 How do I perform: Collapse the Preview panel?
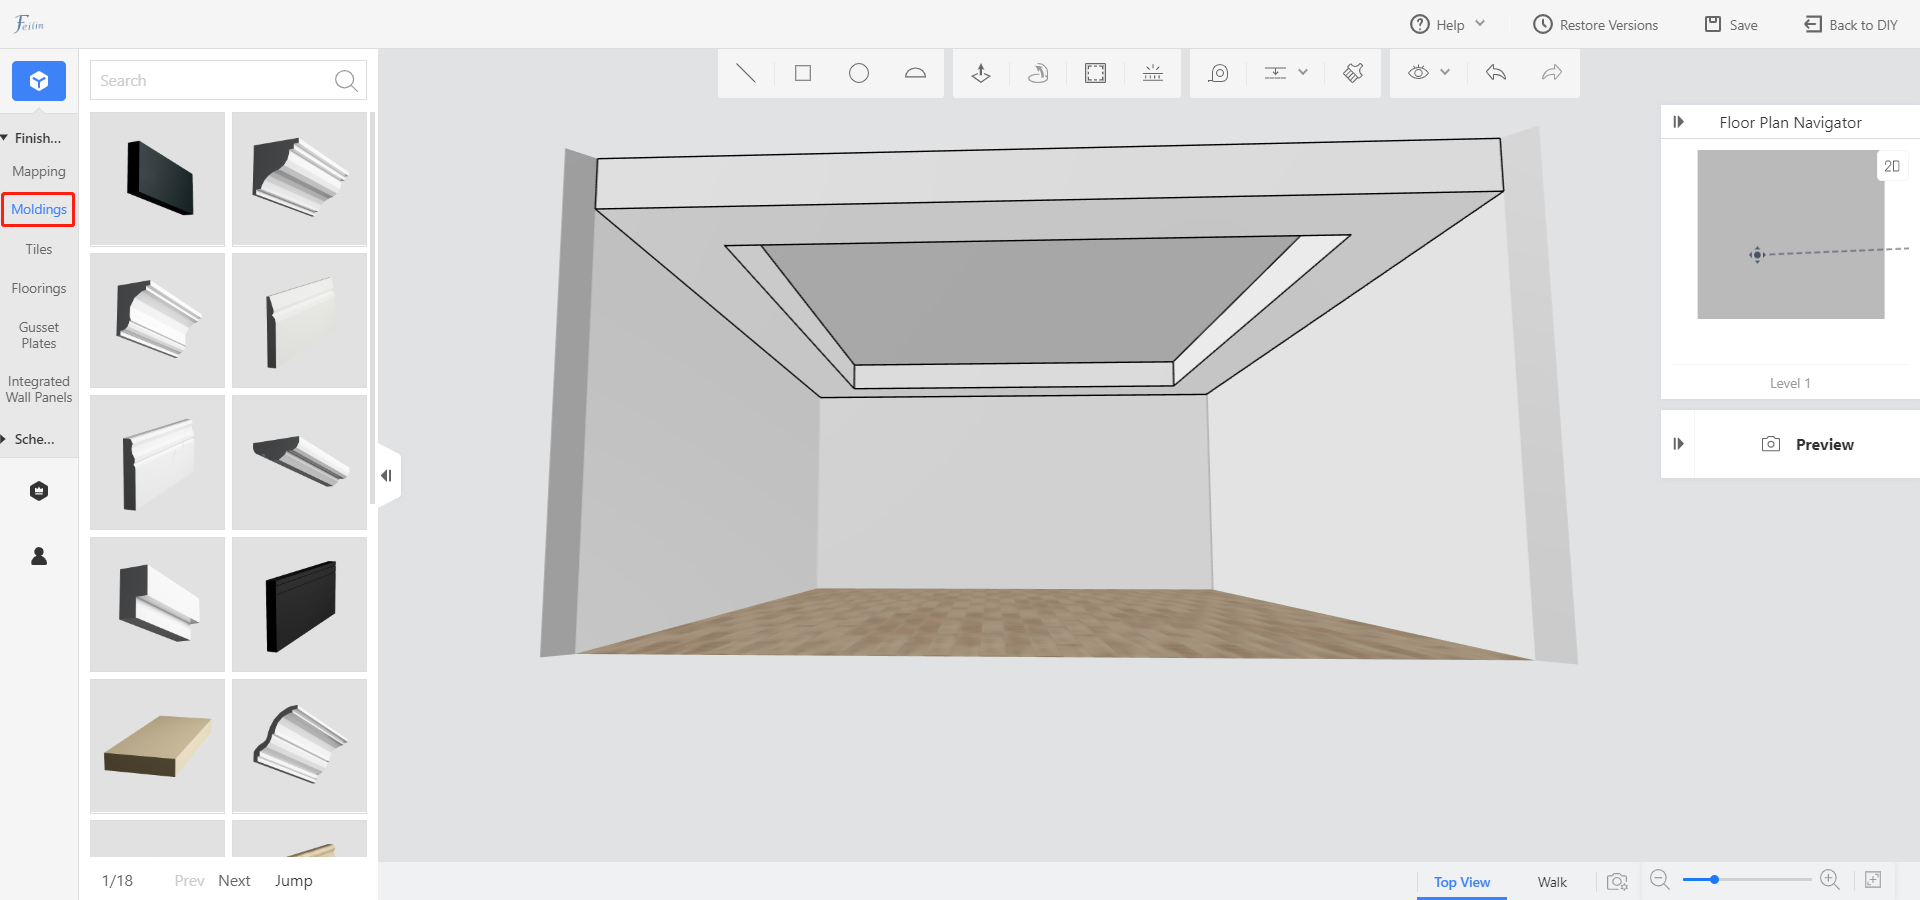click(1678, 444)
